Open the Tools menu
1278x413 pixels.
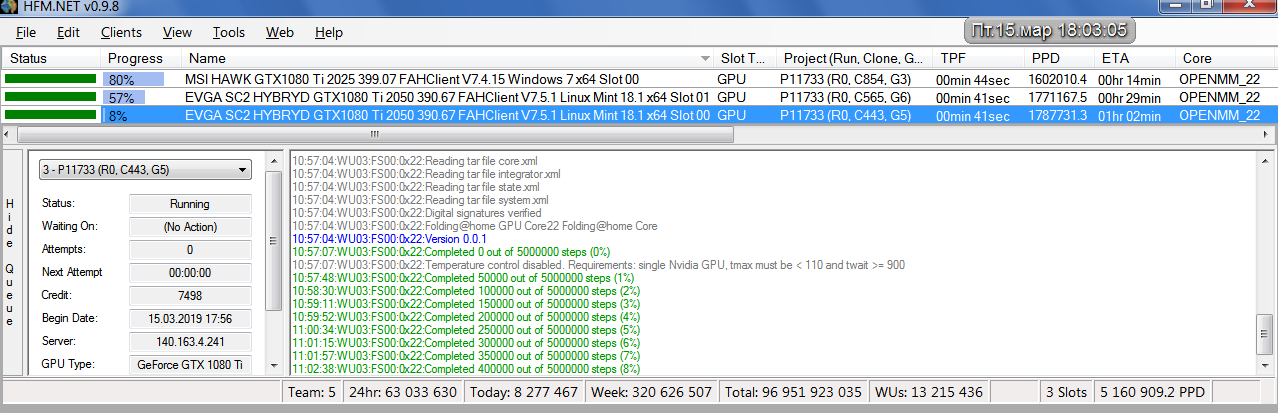tap(229, 33)
